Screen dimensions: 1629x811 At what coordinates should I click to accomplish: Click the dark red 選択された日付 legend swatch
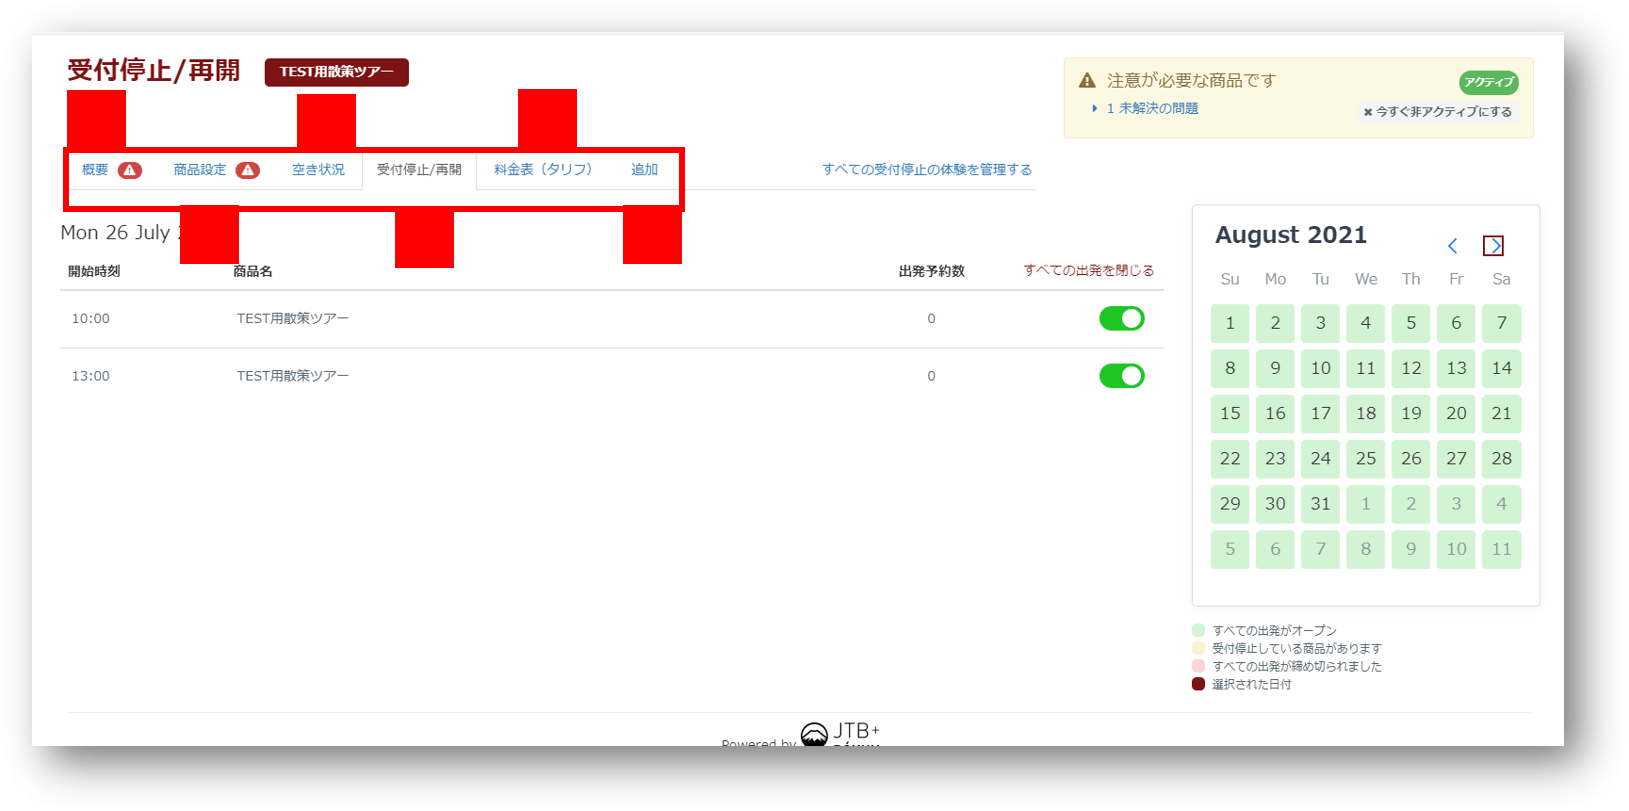(x=1198, y=684)
